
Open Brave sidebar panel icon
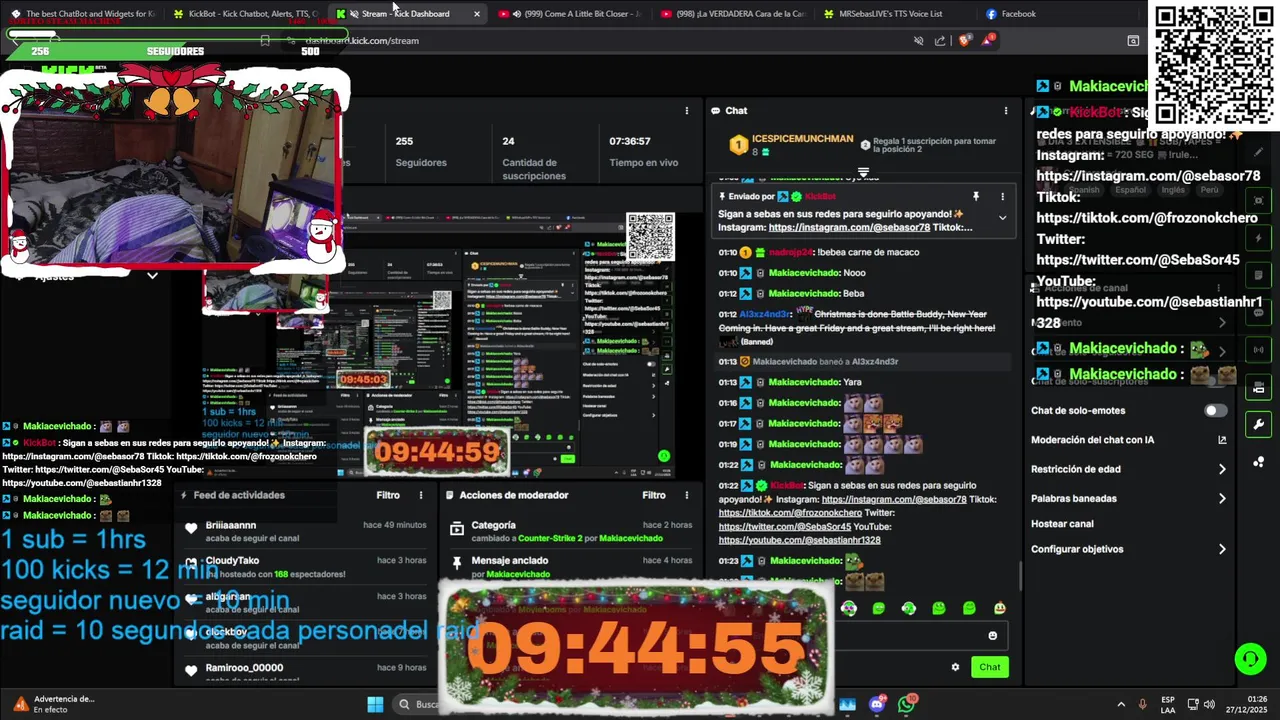pos(1133,41)
